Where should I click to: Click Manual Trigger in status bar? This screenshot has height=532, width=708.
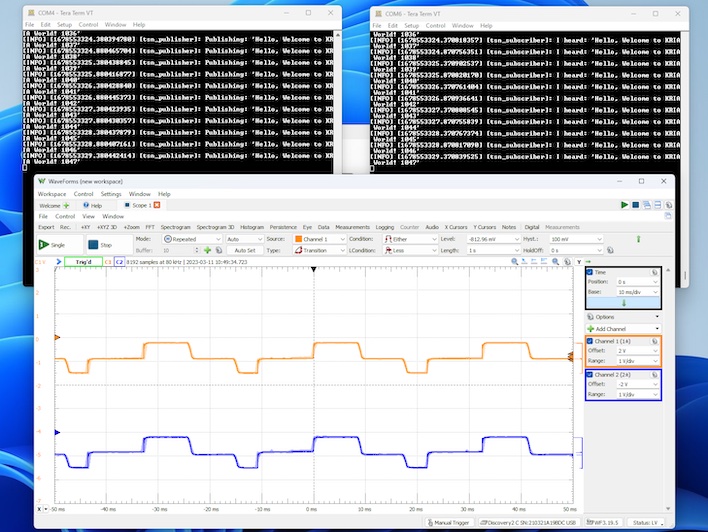(449, 523)
